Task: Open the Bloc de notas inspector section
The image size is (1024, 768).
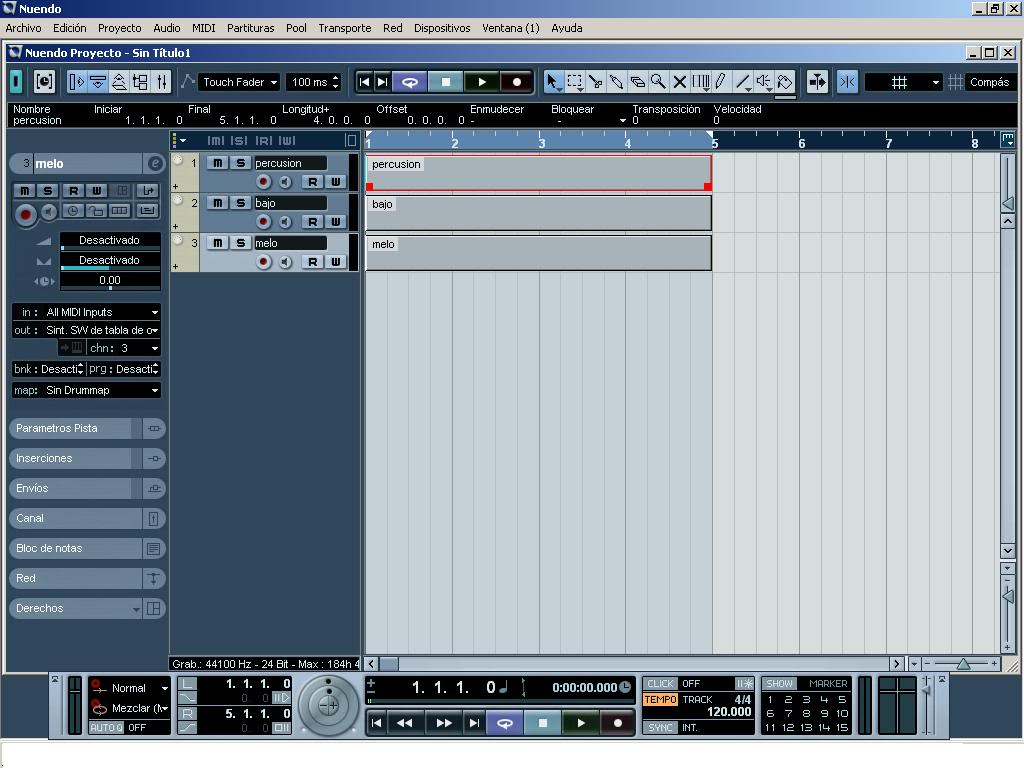Action: click(x=86, y=549)
